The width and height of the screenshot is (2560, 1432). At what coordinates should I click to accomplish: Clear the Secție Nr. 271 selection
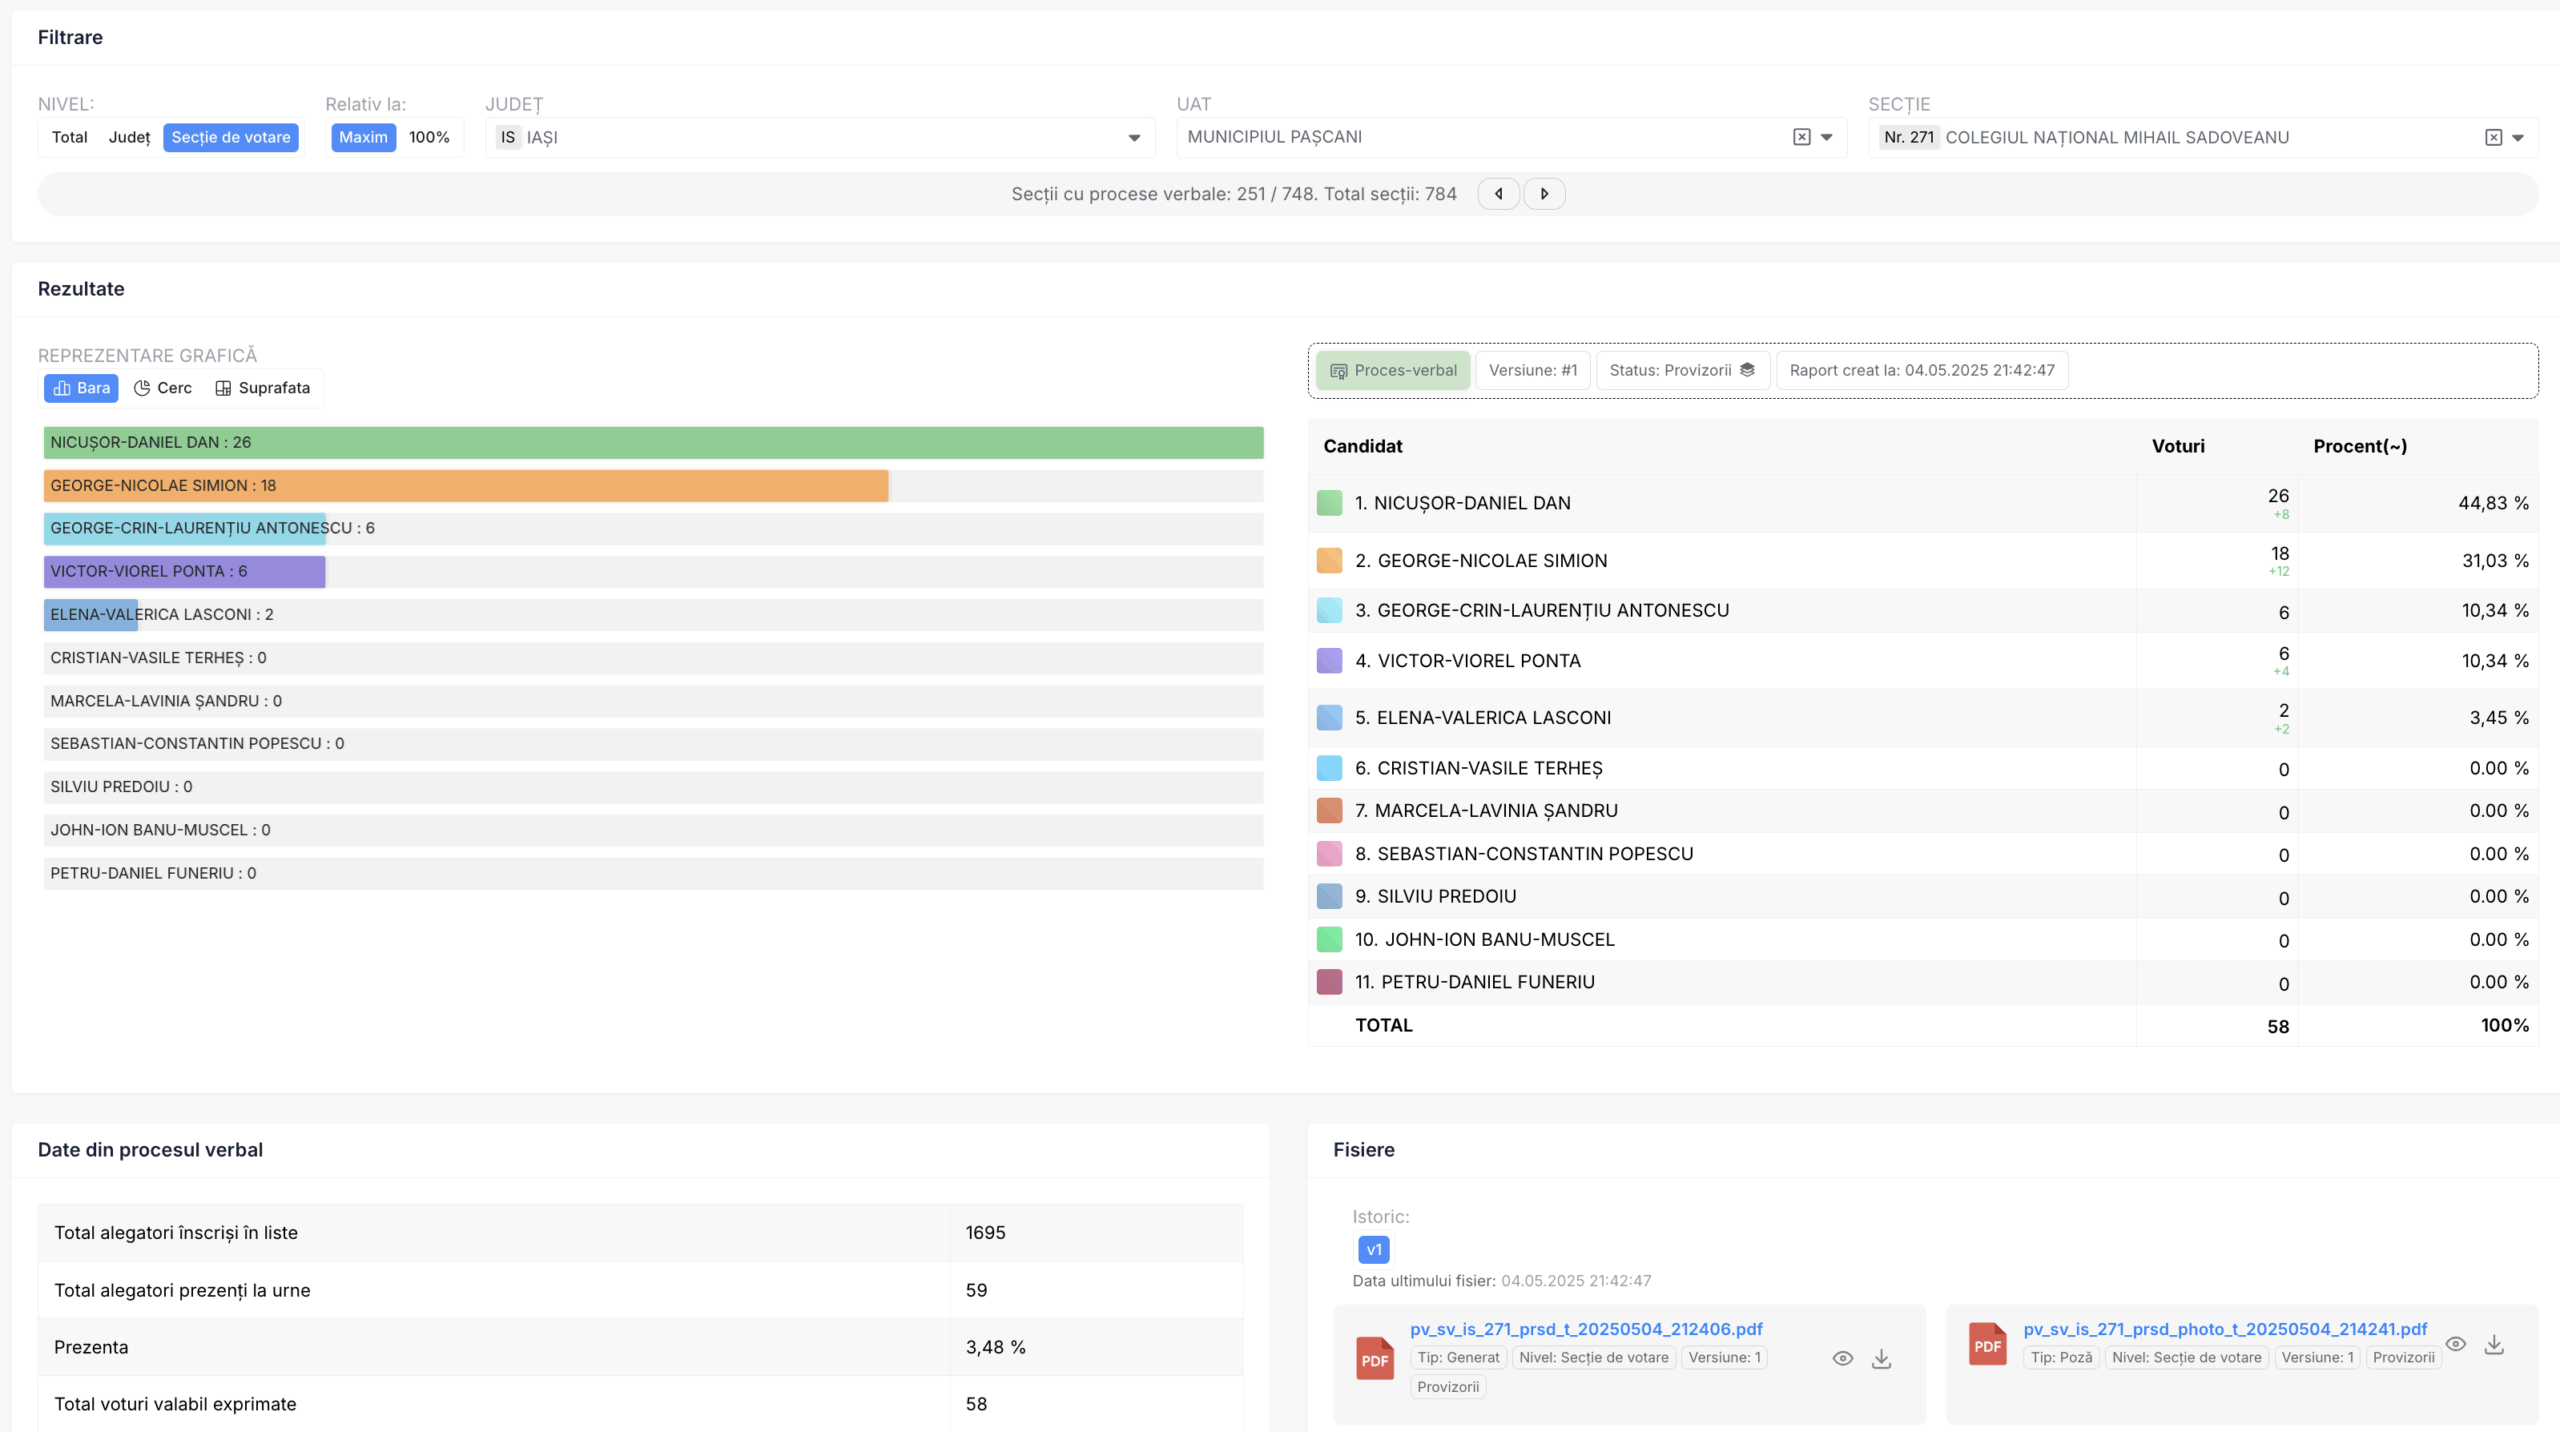2493,137
